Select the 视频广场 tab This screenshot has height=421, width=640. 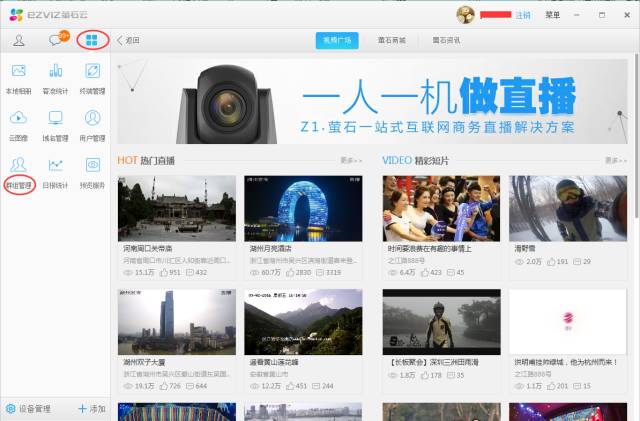pos(337,40)
